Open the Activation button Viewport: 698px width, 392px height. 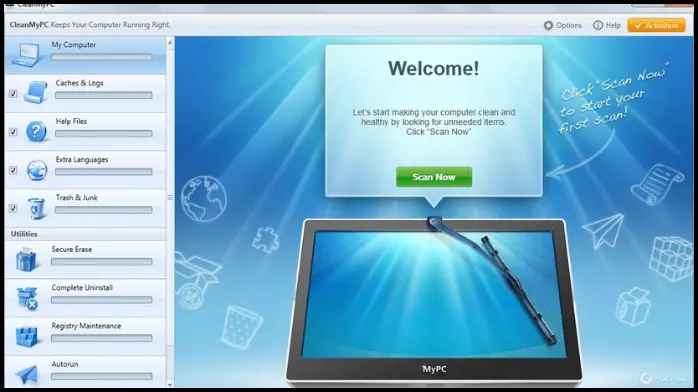point(656,25)
